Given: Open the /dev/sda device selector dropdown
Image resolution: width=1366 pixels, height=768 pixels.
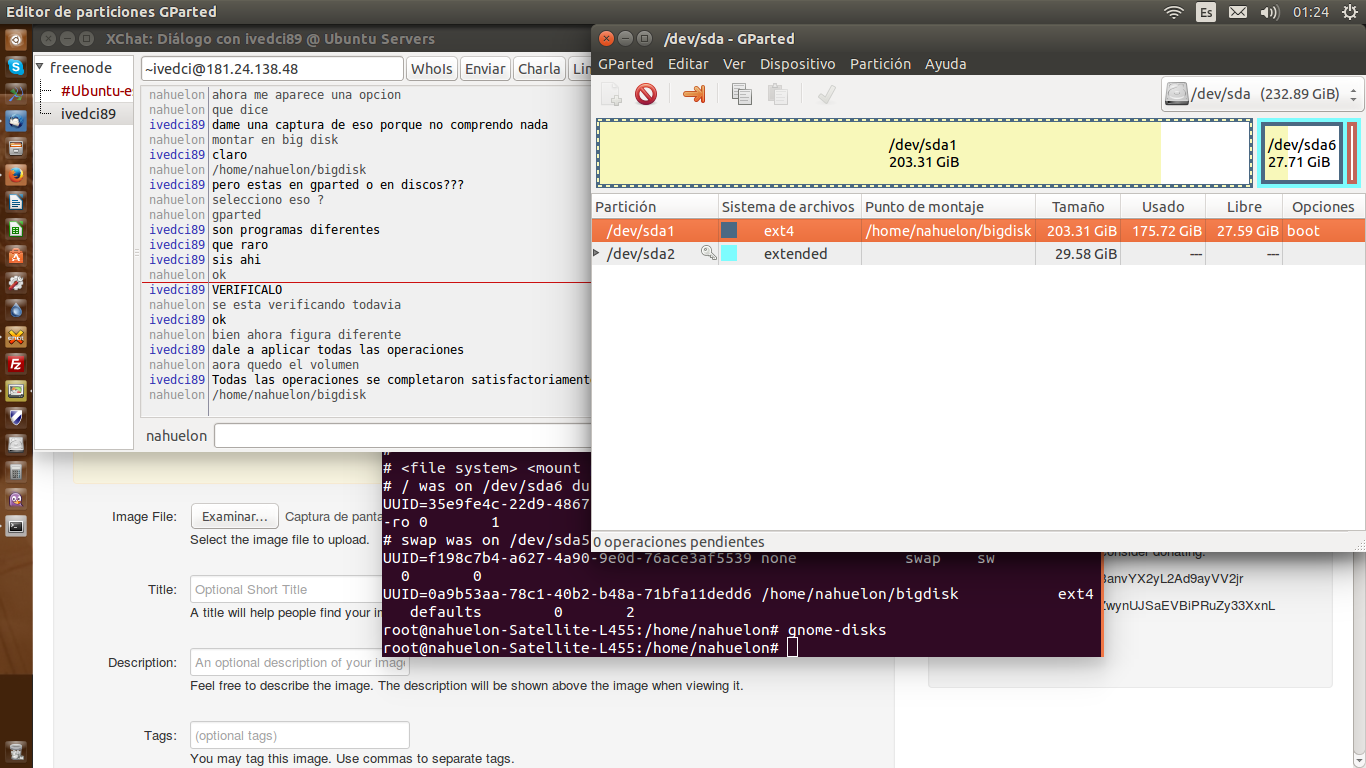Looking at the screenshot, I should 1262,94.
